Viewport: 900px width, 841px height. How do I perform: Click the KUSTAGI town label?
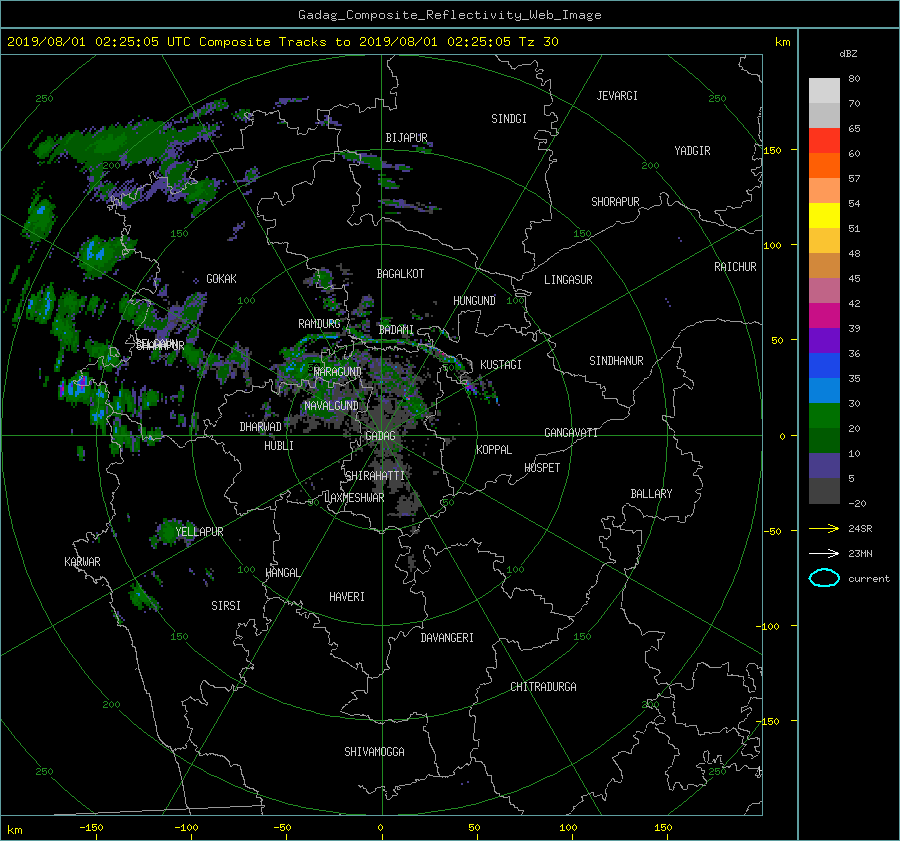[501, 365]
